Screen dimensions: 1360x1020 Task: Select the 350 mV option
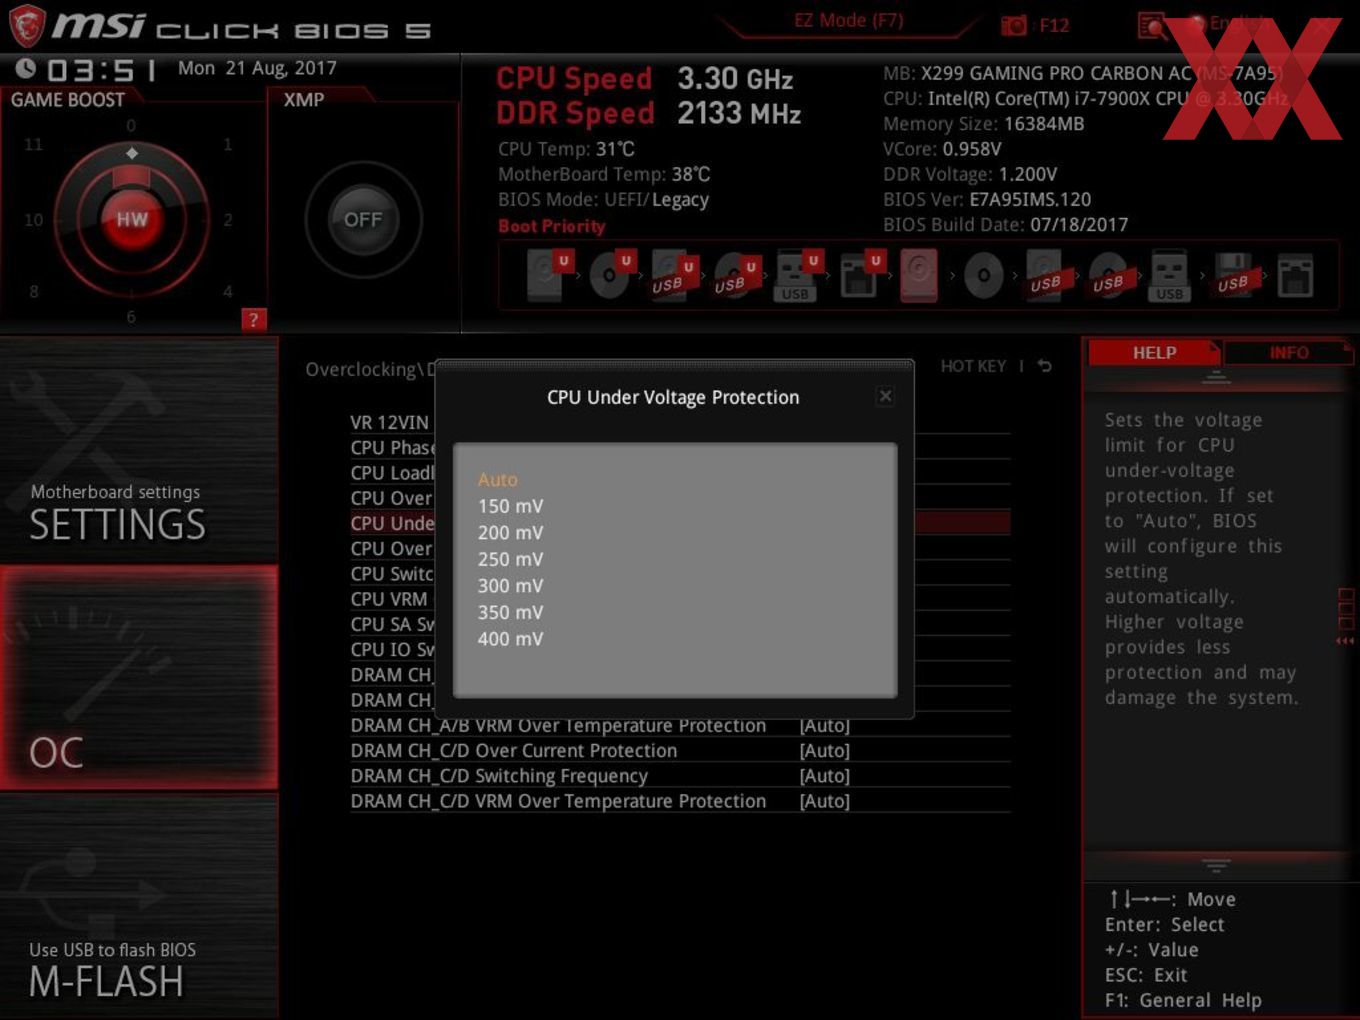tap(510, 612)
